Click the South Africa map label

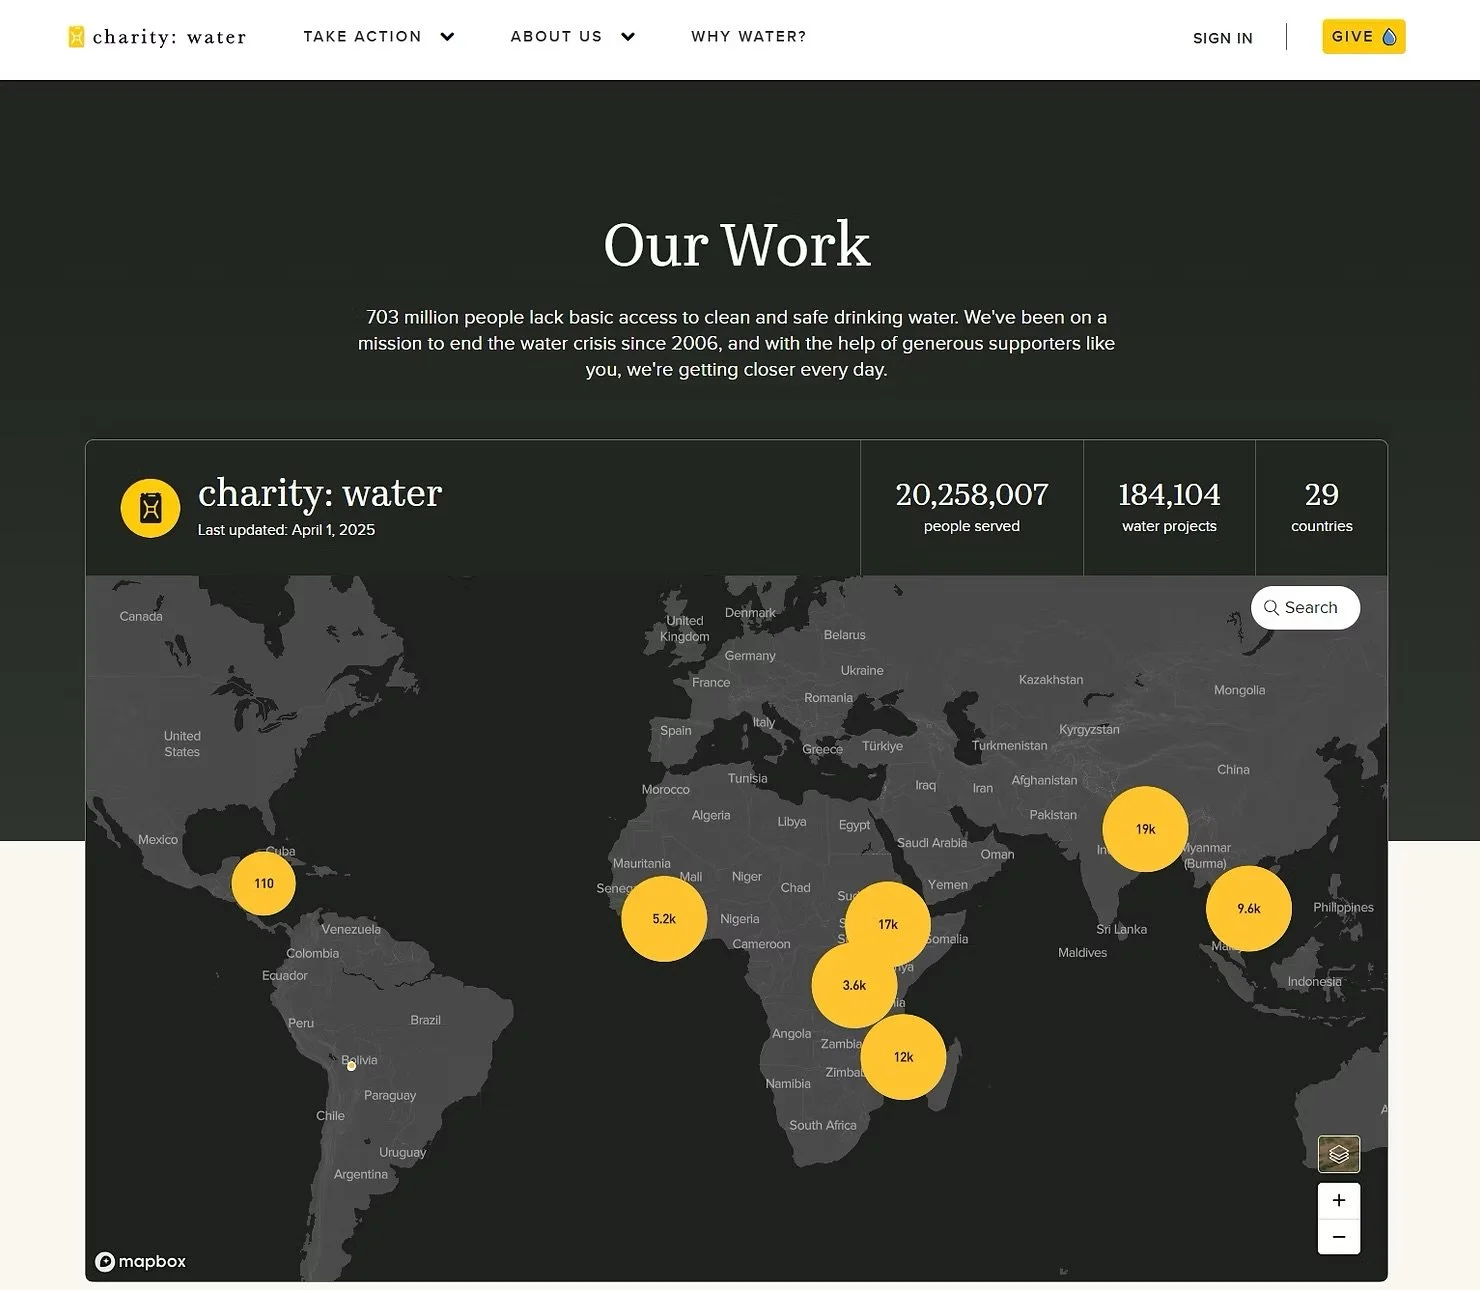pos(823,1125)
